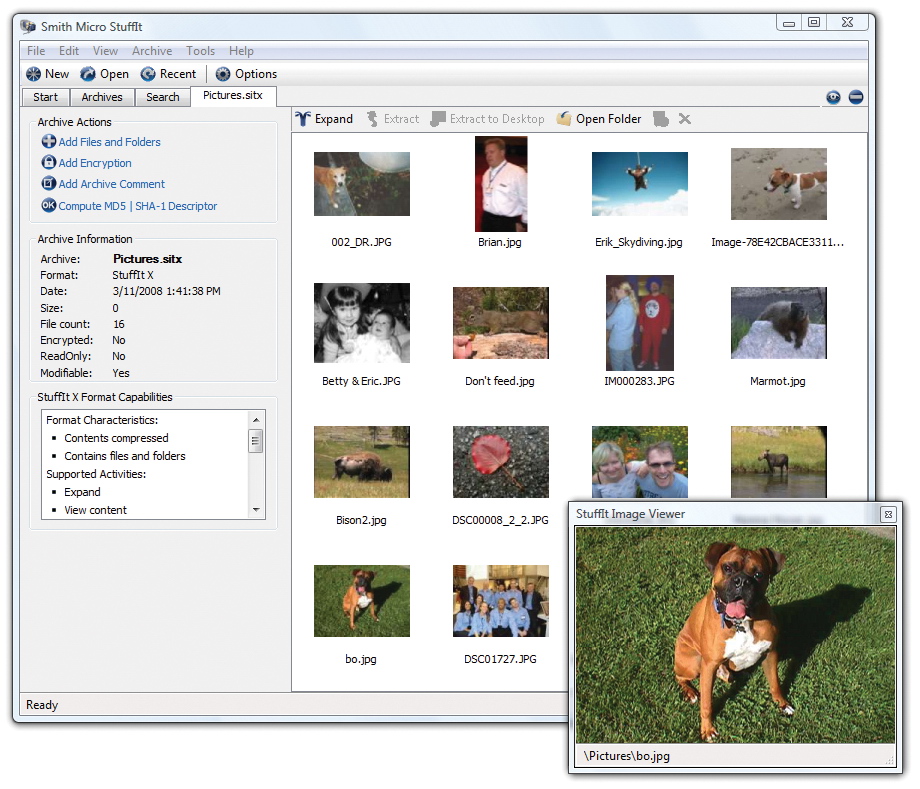Screen dimensions: 920x789
Task: Click the blue minus round icon
Action: click(856, 97)
